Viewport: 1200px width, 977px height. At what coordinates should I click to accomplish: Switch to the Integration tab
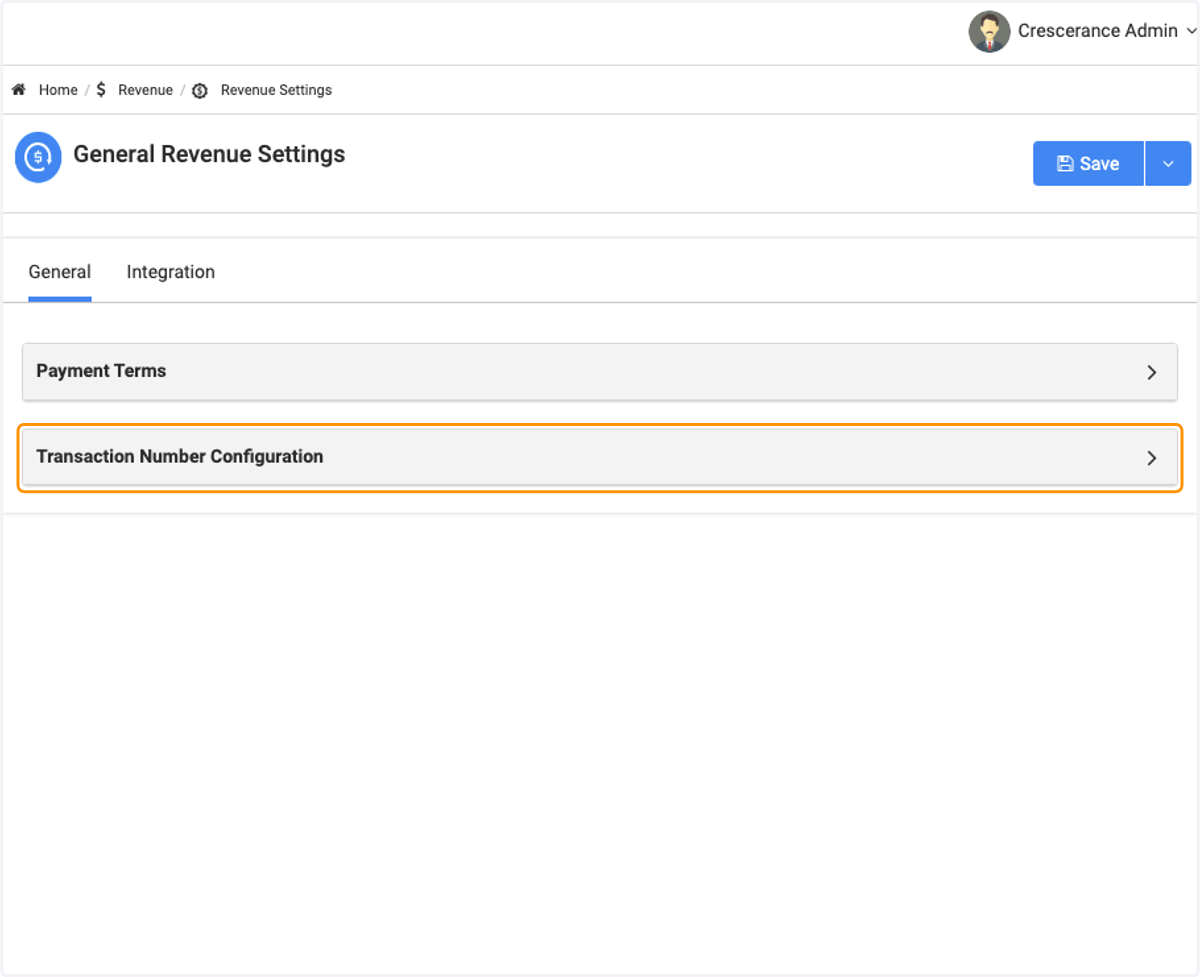[171, 272]
